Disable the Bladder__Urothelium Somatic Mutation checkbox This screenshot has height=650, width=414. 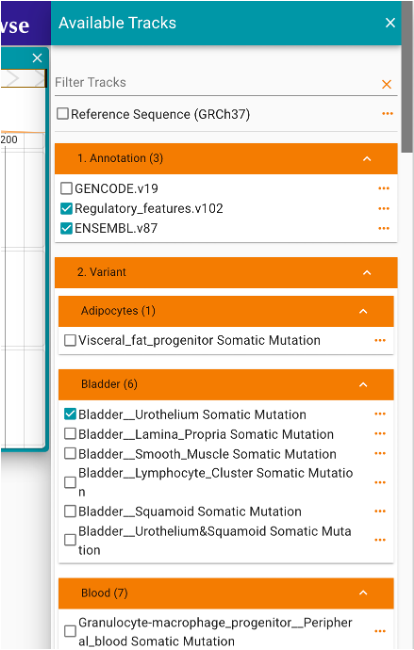(70, 414)
